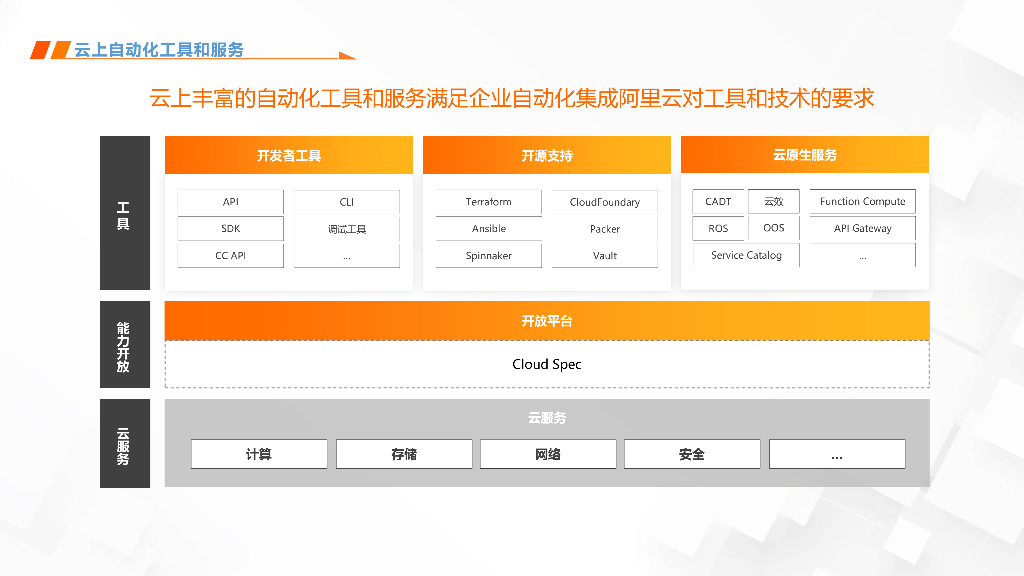Click the Cloud Spec dashed box
The width and height of the screenshot is (1024, 576).
tap(547, 364)
